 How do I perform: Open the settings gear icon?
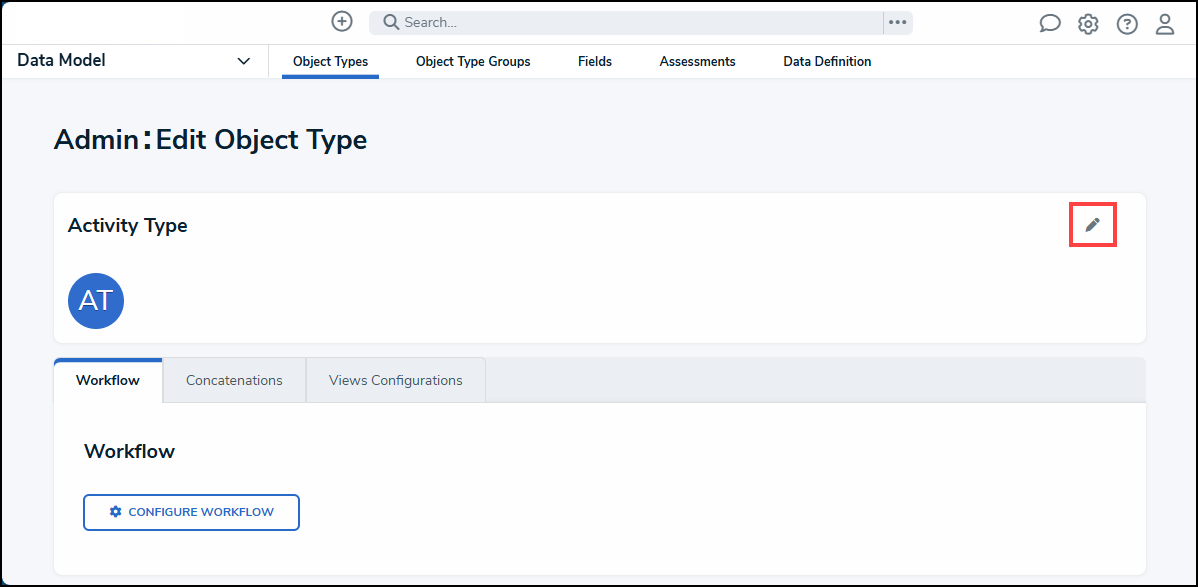pos(1088,23)
